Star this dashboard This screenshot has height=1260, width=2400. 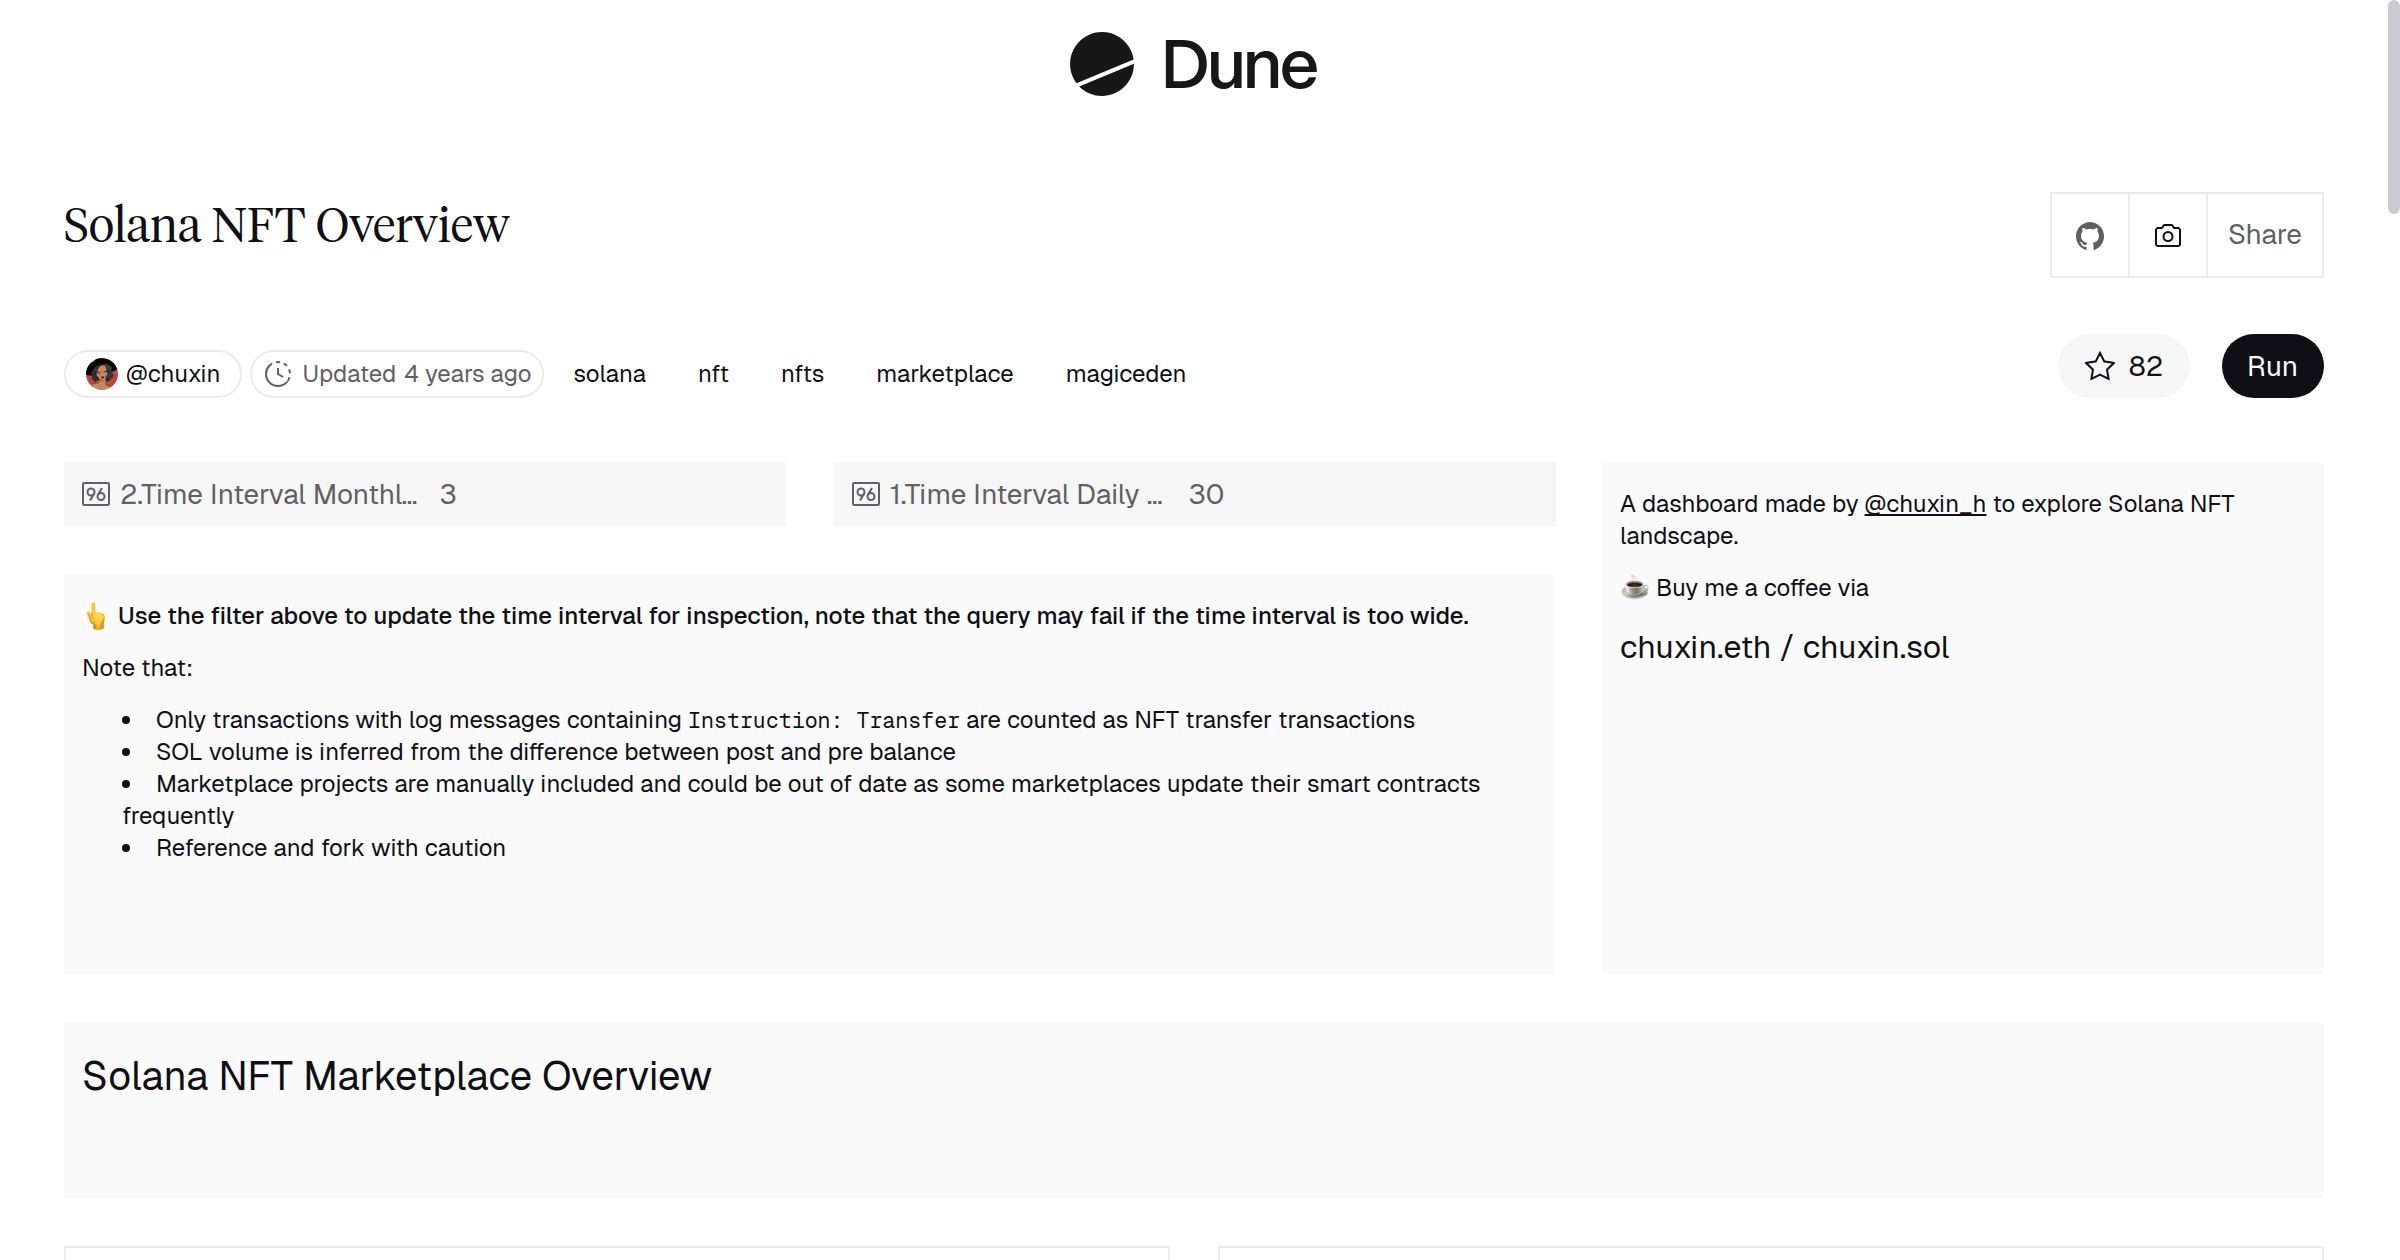point(2101,366)
